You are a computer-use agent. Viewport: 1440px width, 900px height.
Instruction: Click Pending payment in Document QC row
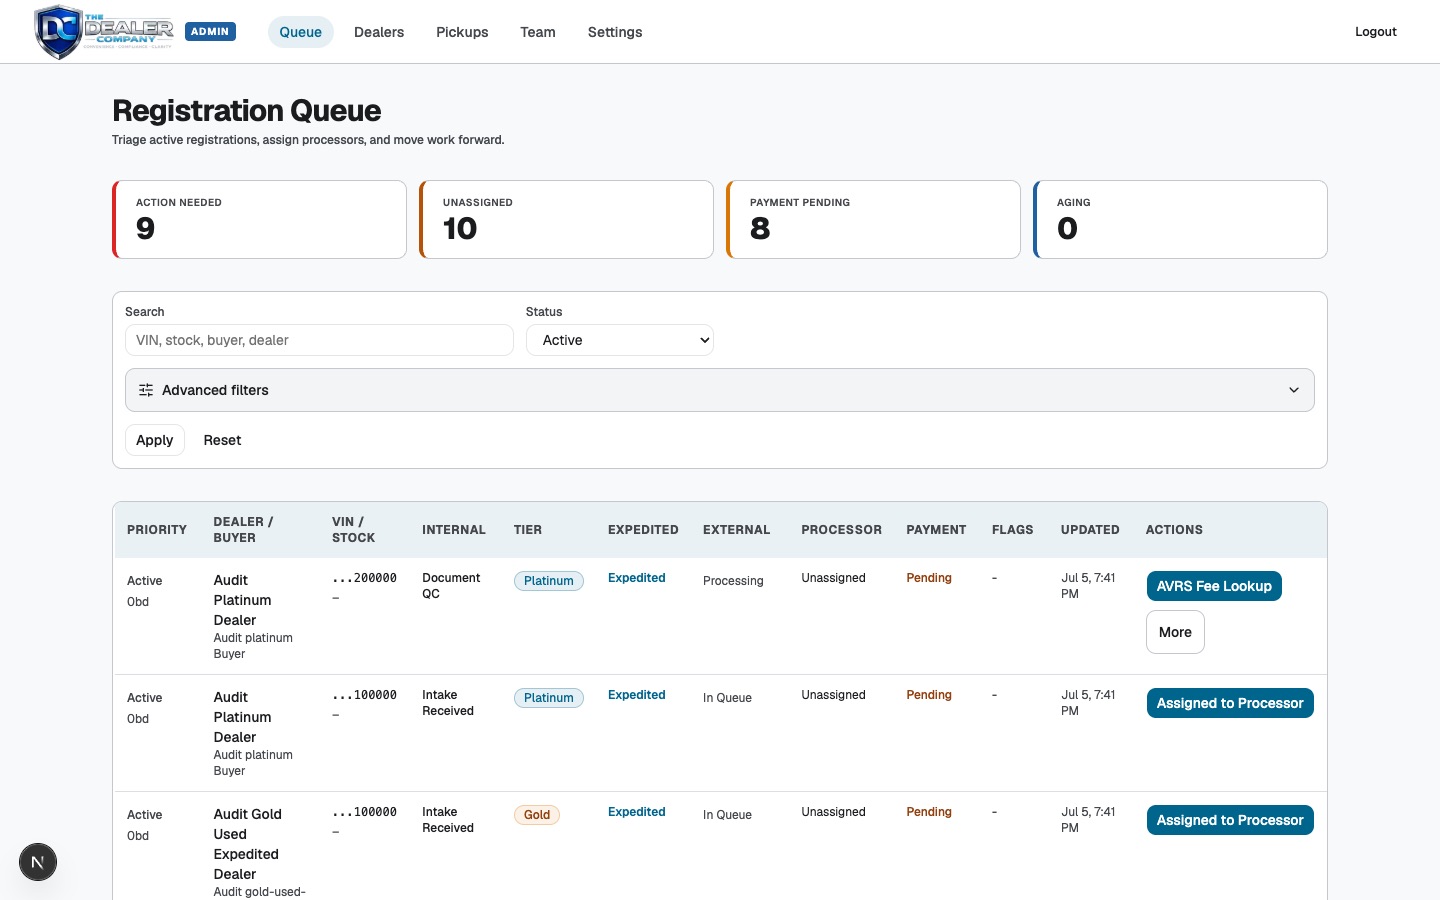[x=929, y=578]
